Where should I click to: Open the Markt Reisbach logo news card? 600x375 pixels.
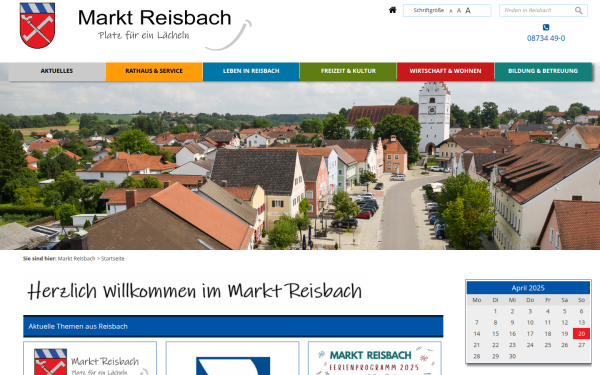click(90, 359)
